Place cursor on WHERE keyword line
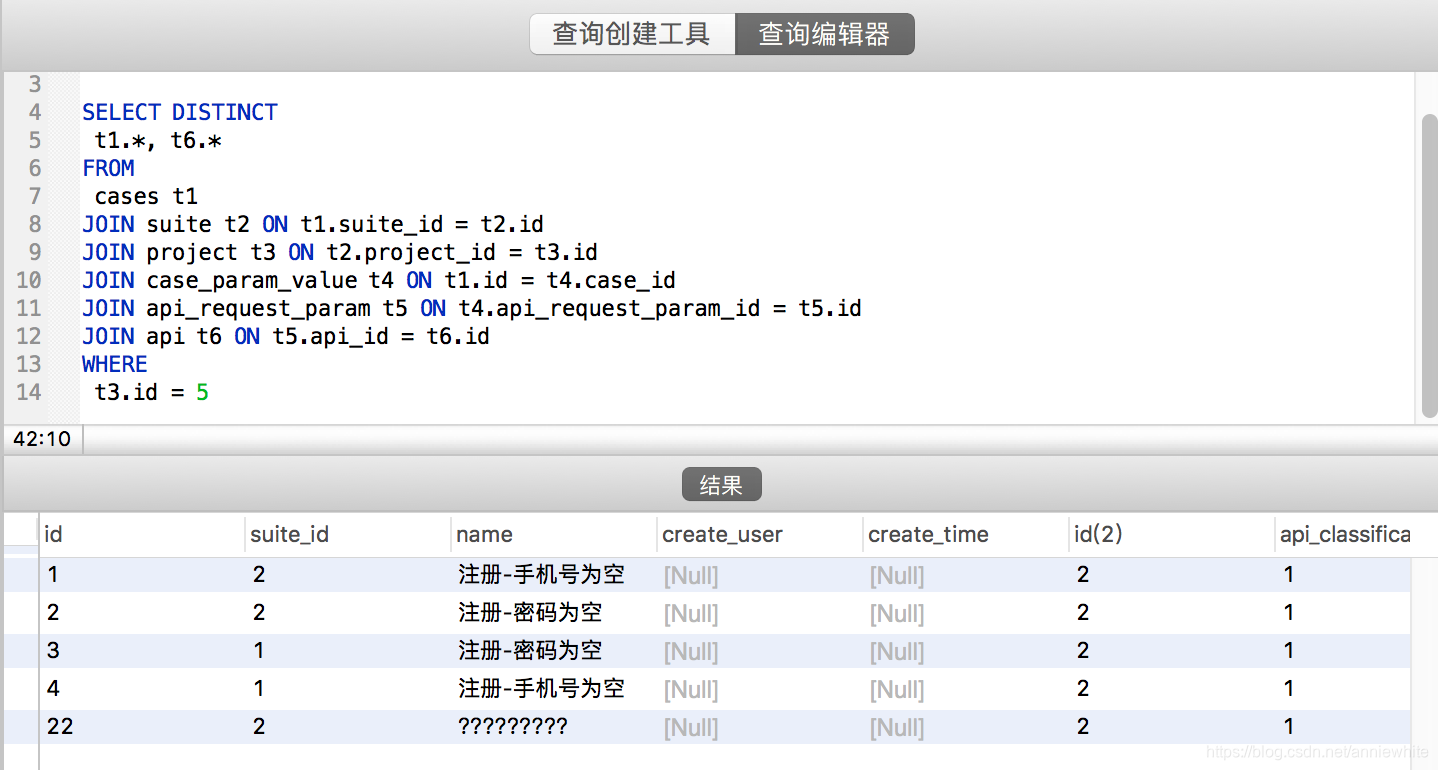Screen dimensions: 1438x770 [115, 364]
